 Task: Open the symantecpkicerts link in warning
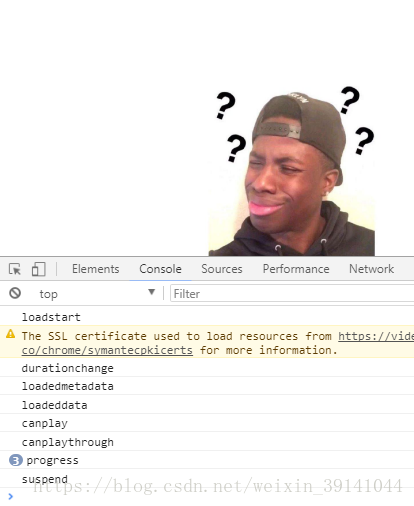107,350
